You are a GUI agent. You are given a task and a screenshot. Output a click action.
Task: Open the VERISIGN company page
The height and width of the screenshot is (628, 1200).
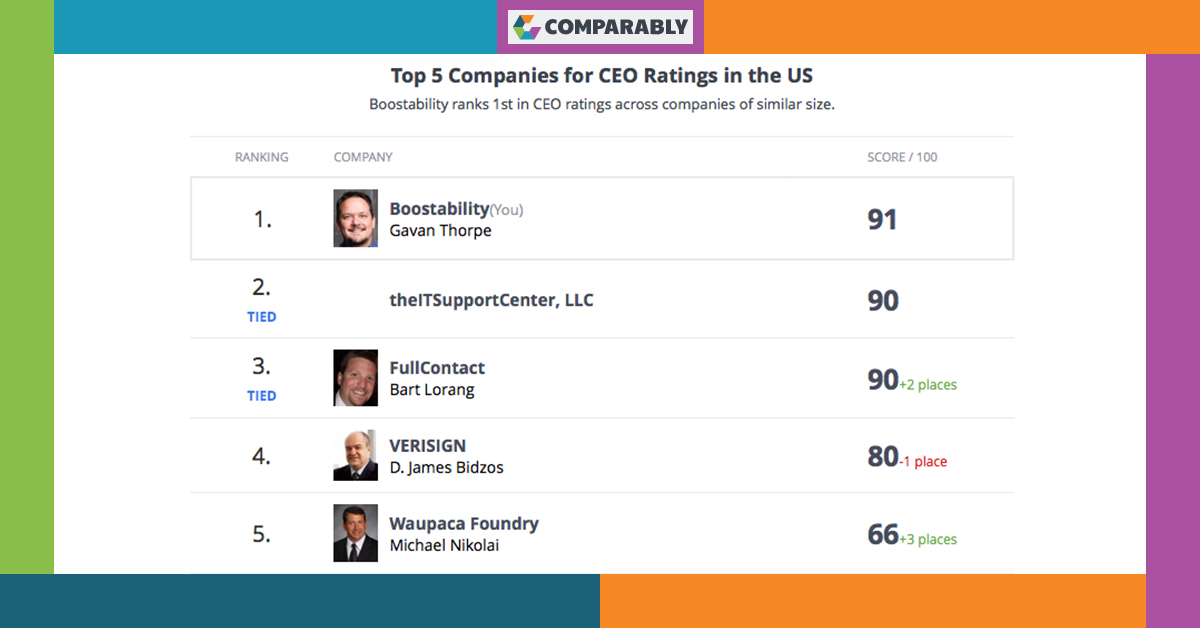[x=428, y=445]
